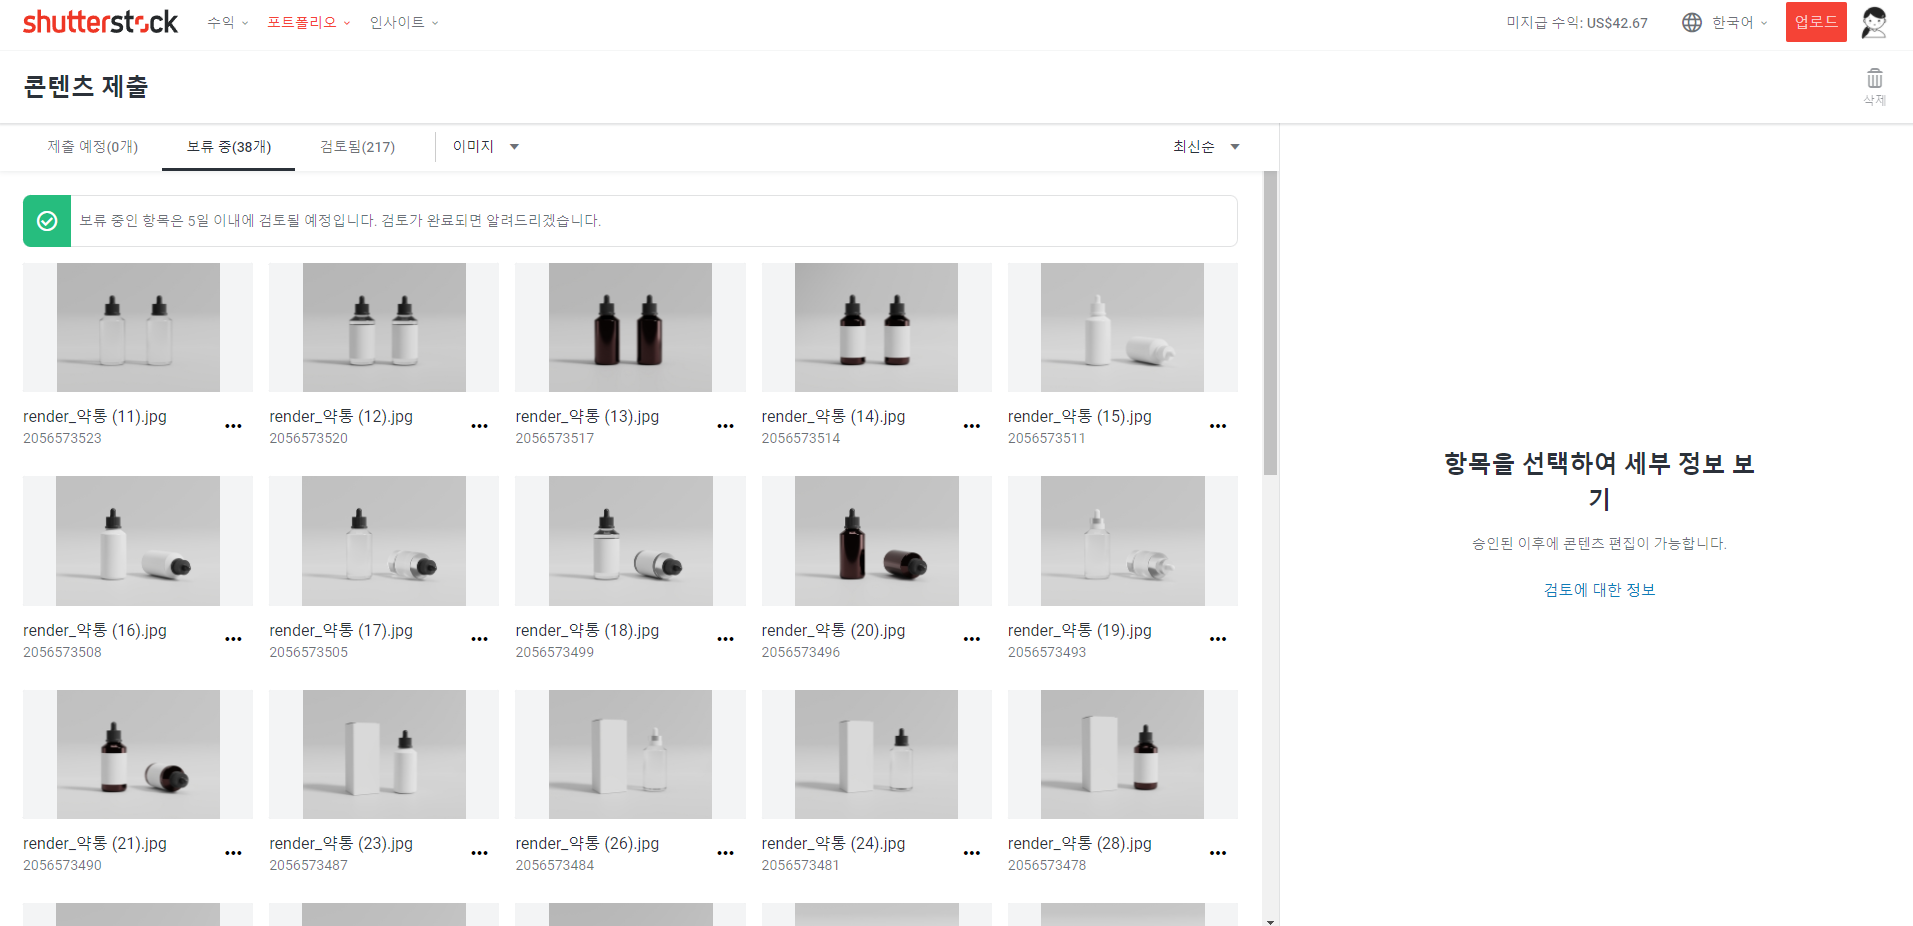
Task: Expand the 인사이트 menu
Action: (404, 22)
